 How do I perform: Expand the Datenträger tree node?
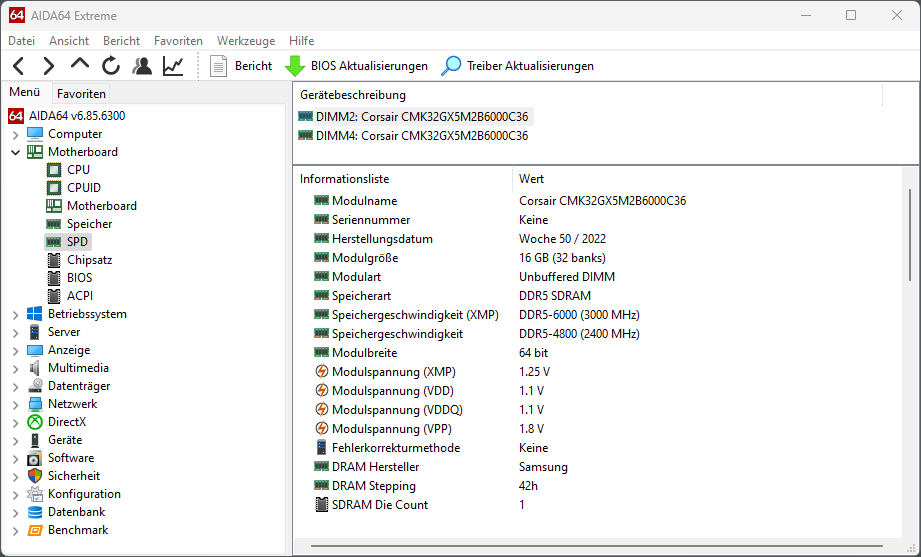(15, 387)
